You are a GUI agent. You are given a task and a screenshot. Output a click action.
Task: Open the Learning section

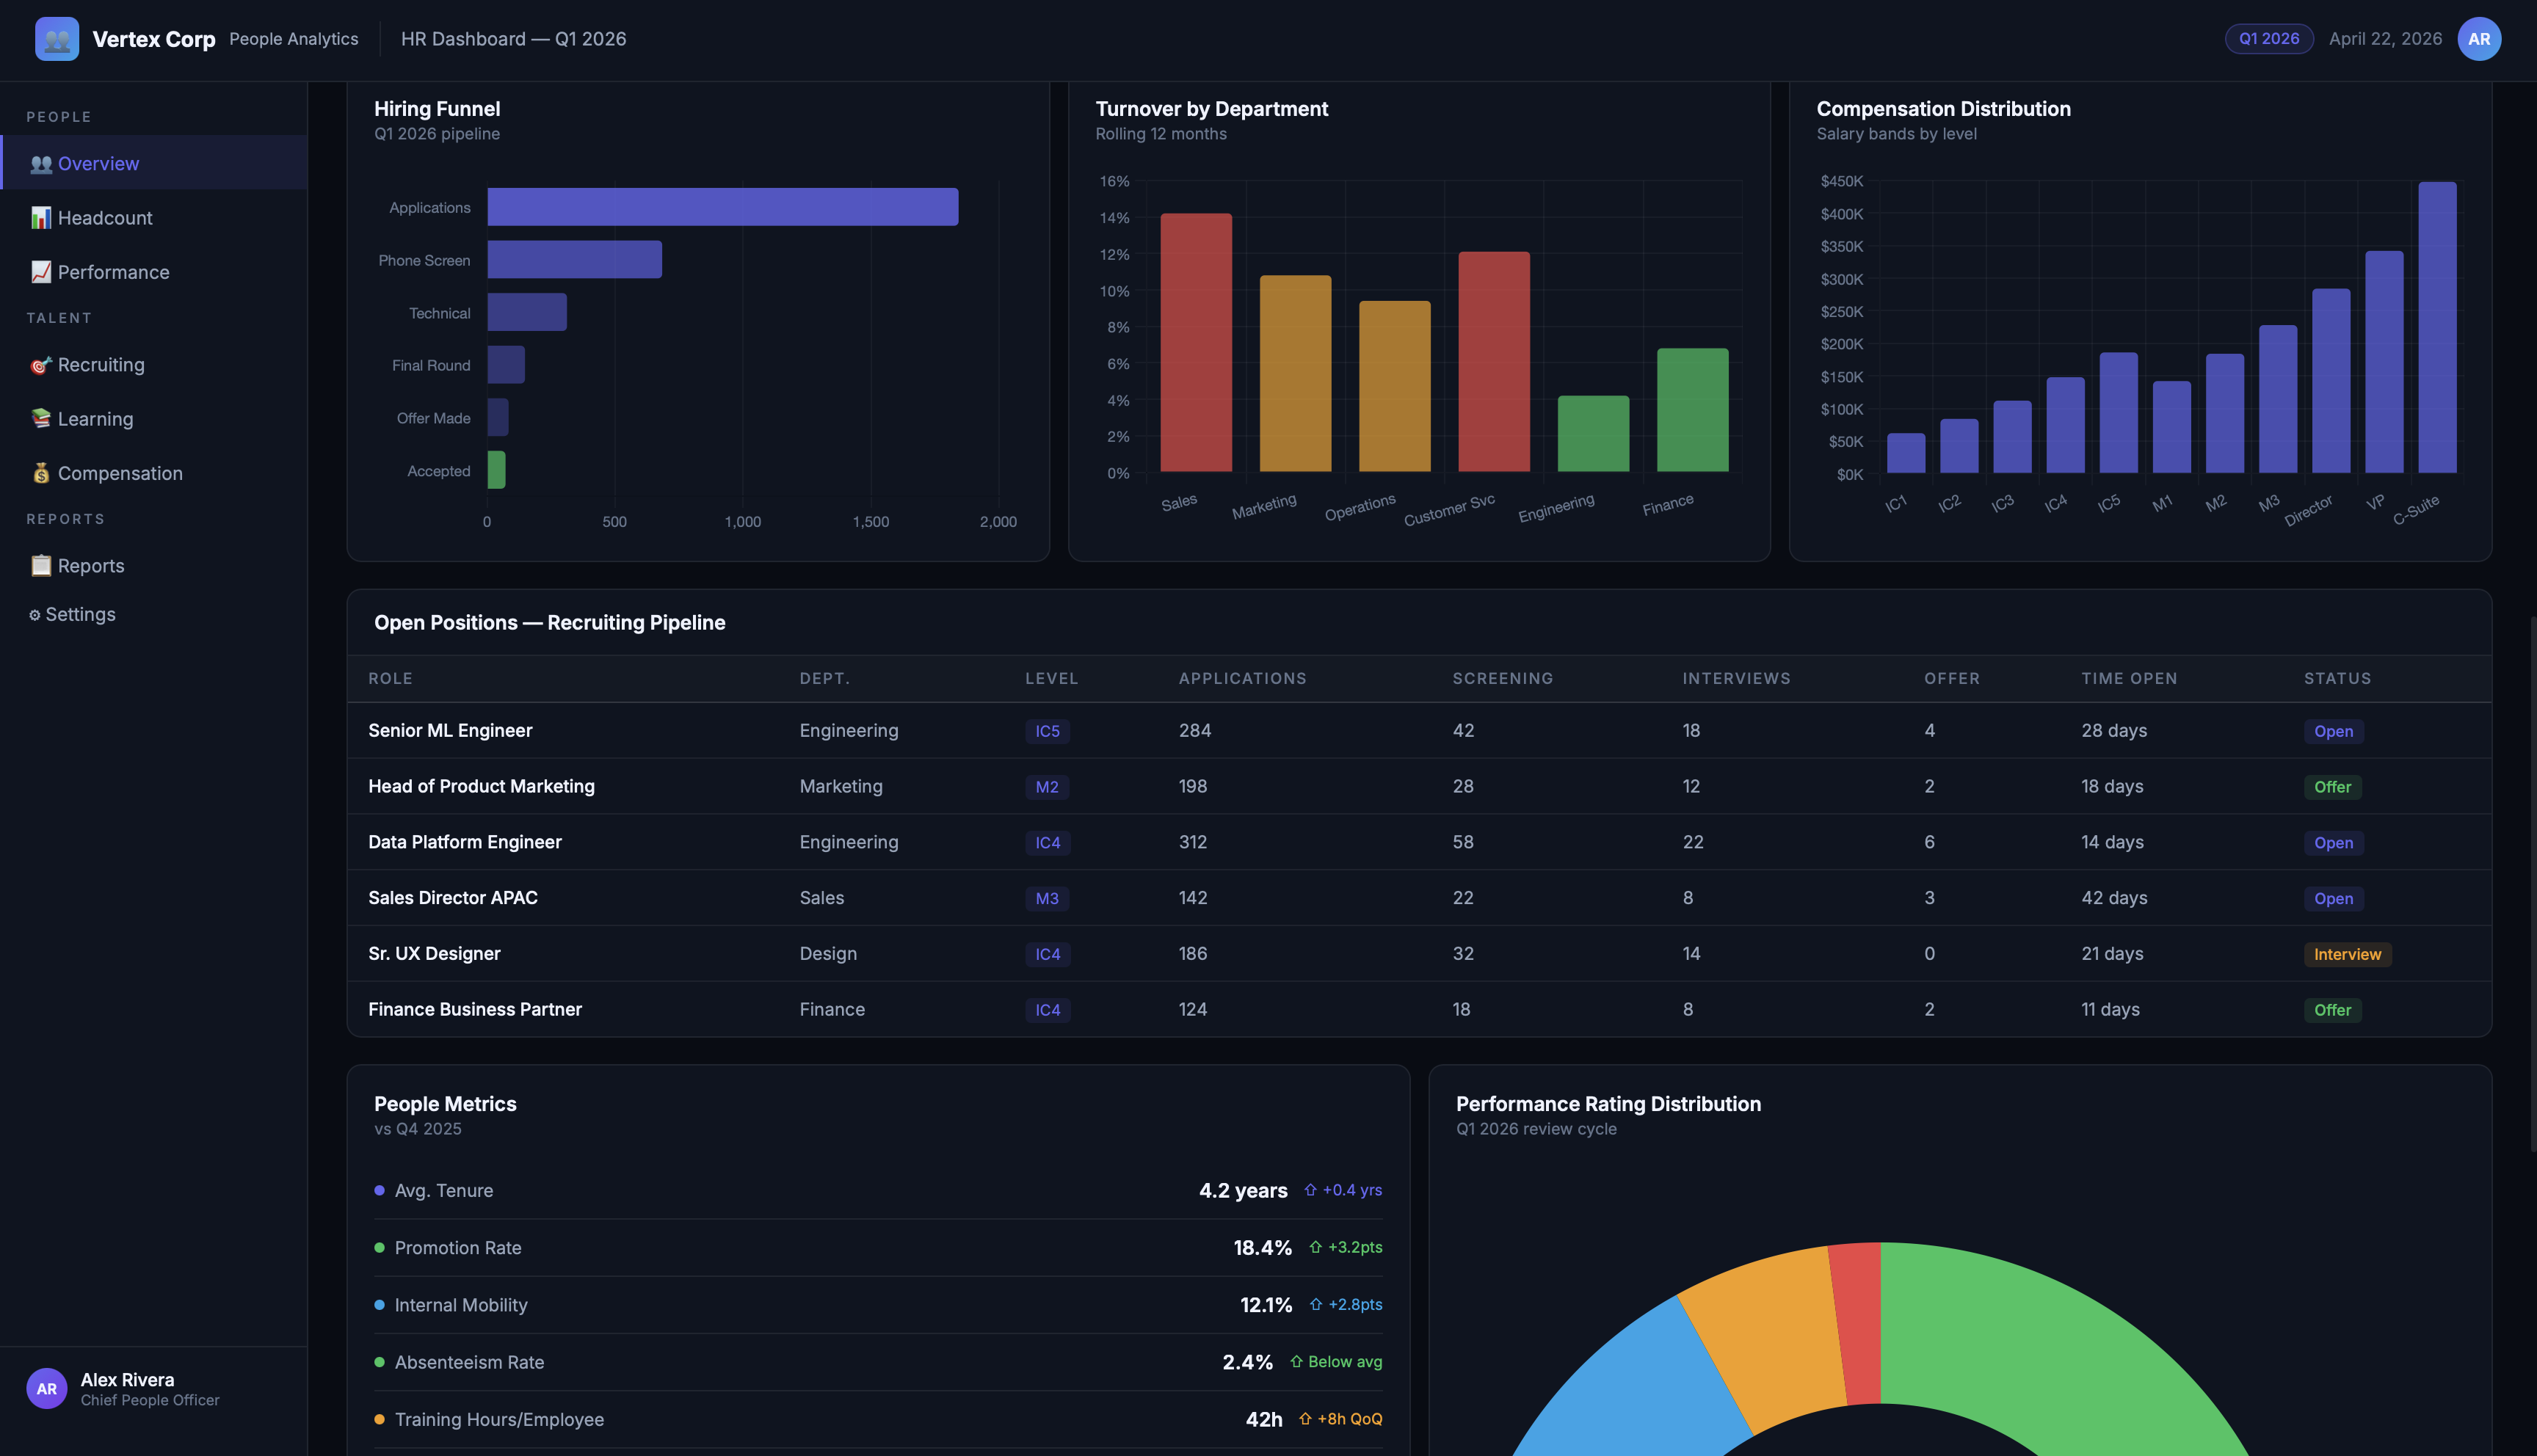(x=154, y=419)
